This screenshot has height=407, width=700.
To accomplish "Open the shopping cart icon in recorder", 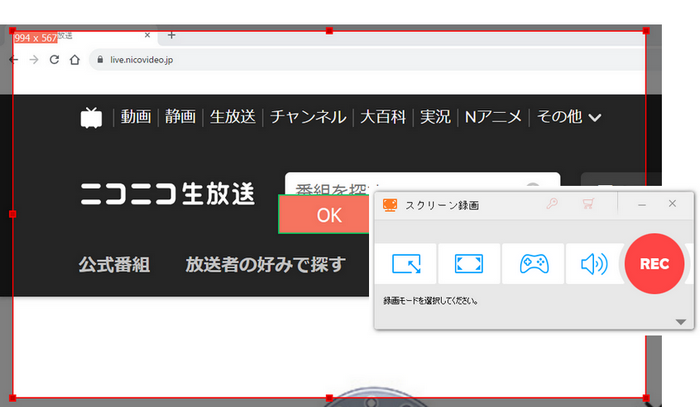I will click(x=588, y=204).
